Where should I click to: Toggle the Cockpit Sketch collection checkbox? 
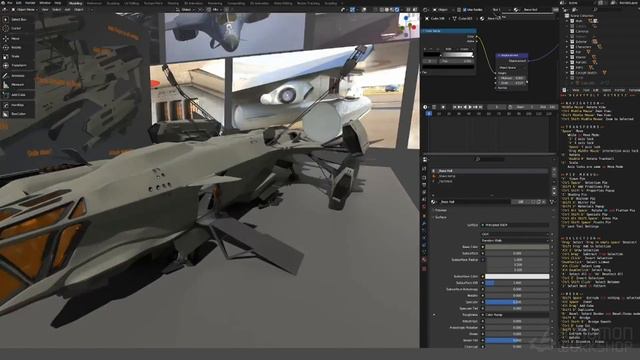(x=572, y=73)
